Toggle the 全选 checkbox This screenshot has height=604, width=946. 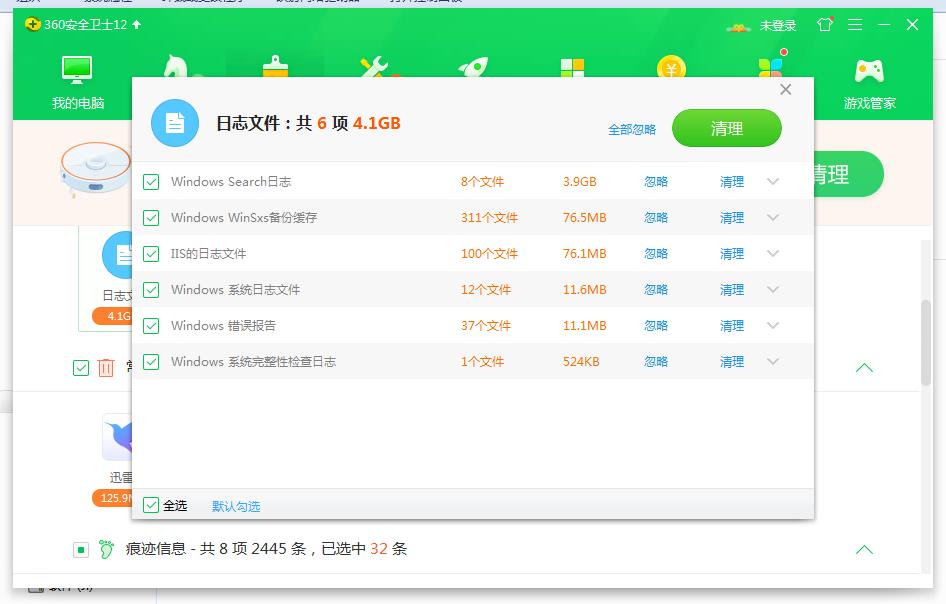[151, 505]
